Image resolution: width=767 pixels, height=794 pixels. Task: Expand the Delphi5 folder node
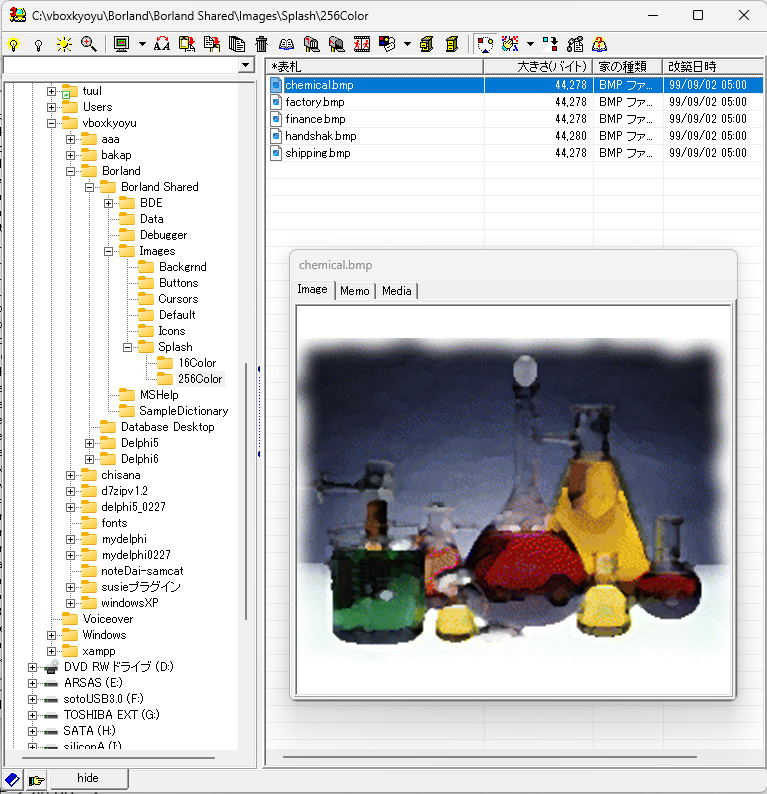pyautogui.click(x=90, y=443)
